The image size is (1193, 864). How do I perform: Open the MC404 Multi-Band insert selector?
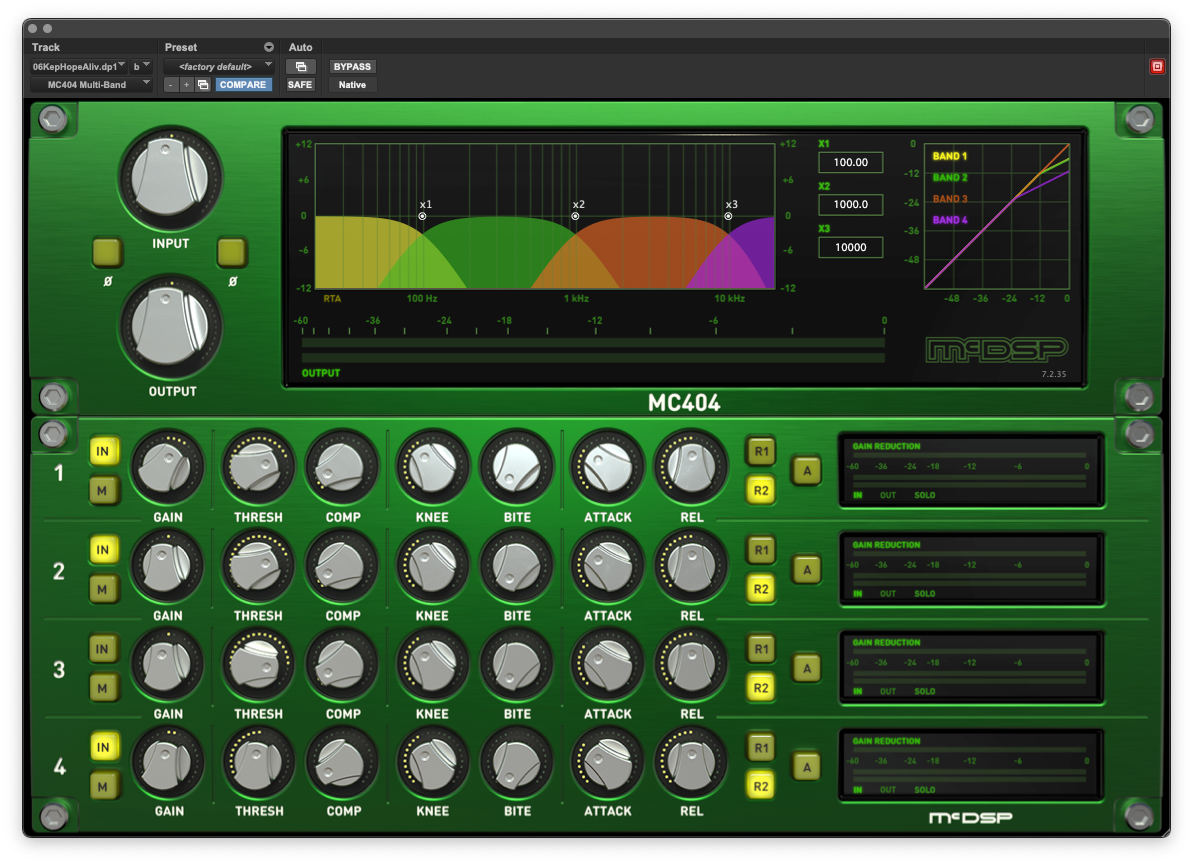(90, 85)
